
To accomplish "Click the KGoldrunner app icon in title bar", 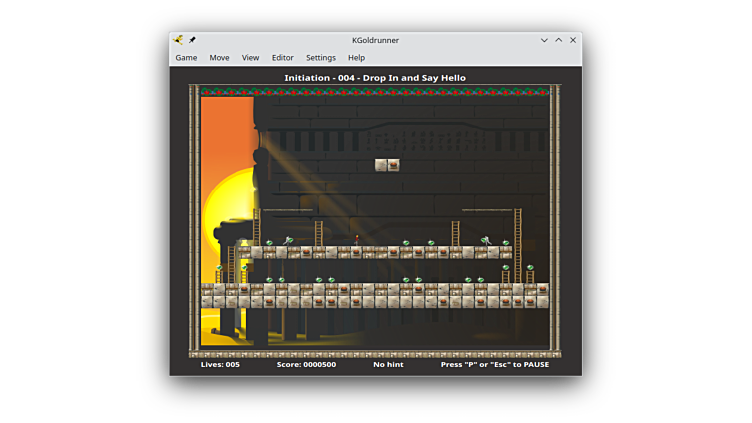I will [178, 40].
